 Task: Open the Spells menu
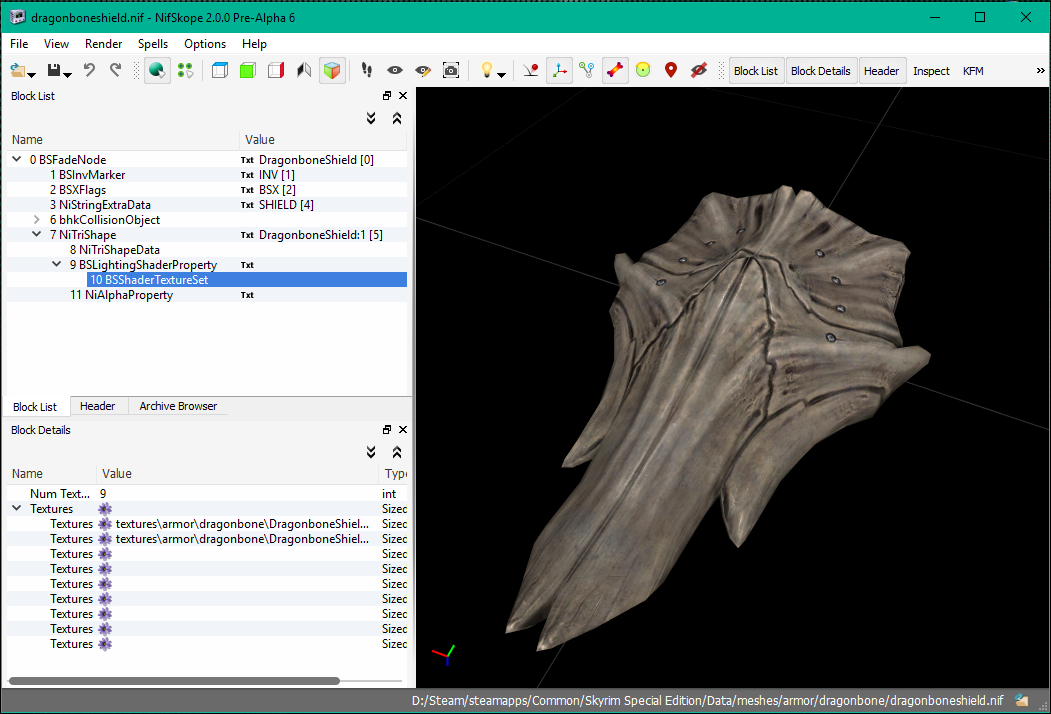point(153,44)
